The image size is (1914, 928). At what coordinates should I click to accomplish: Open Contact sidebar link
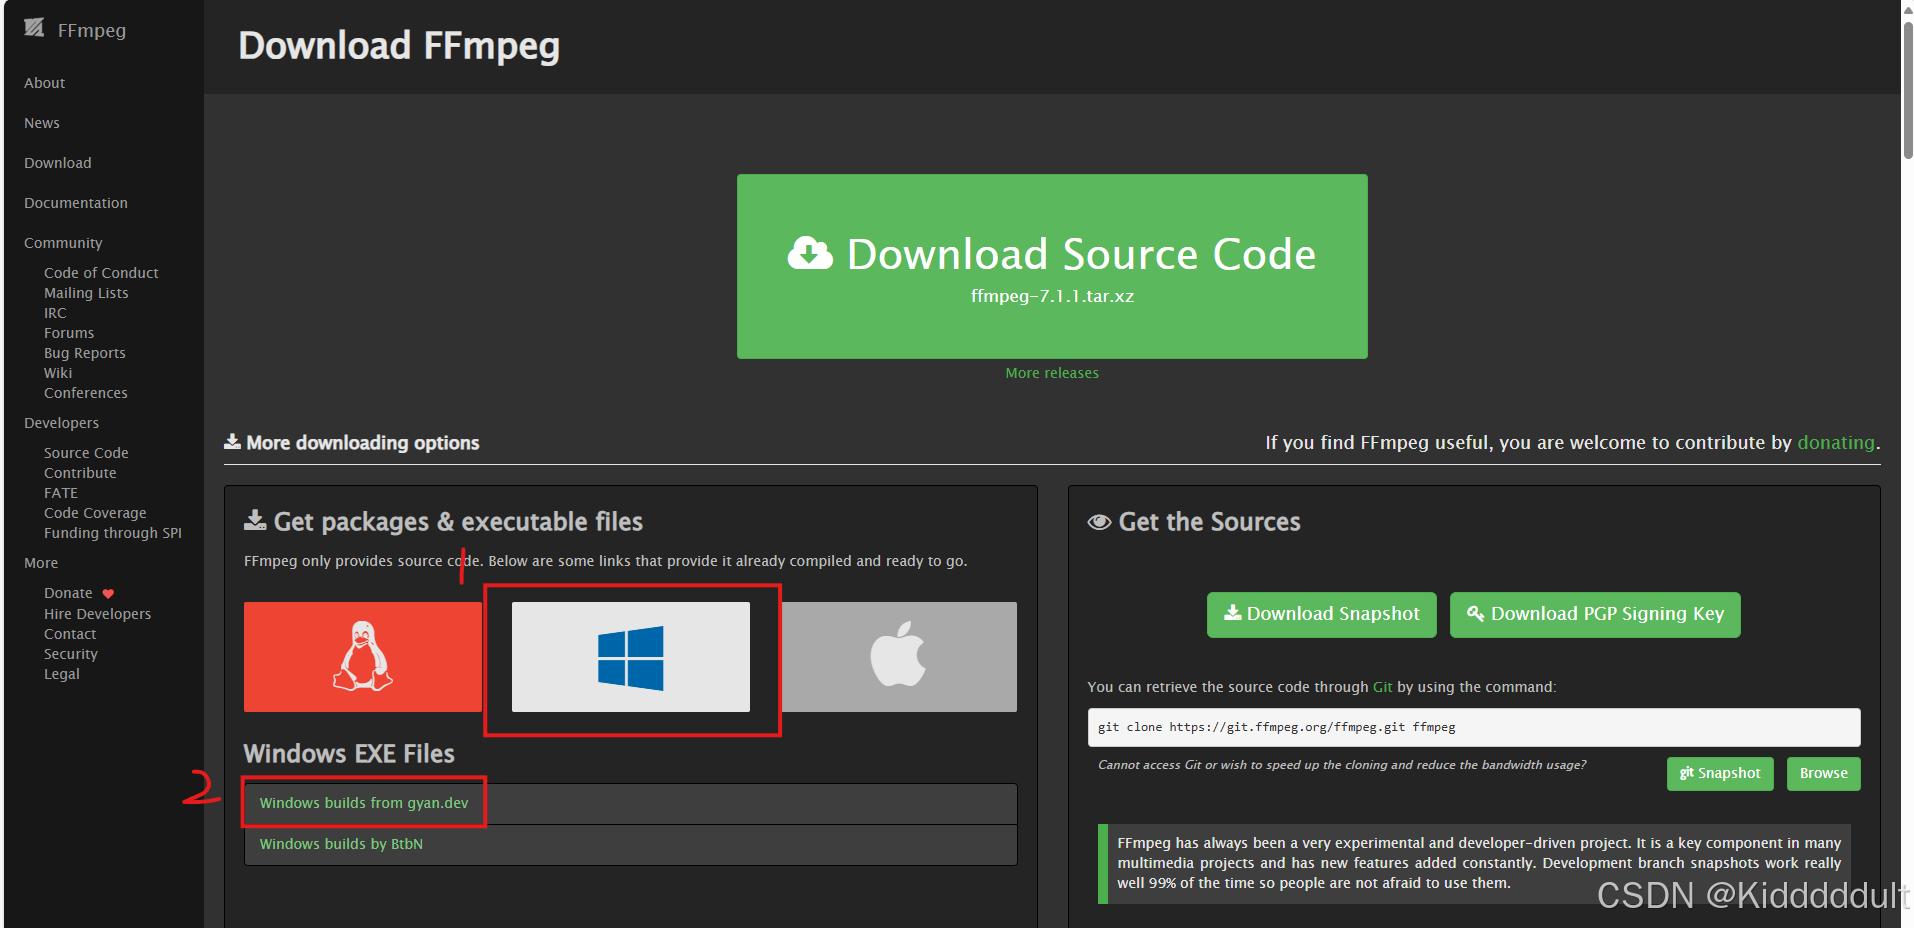click(x=70, y=634)
